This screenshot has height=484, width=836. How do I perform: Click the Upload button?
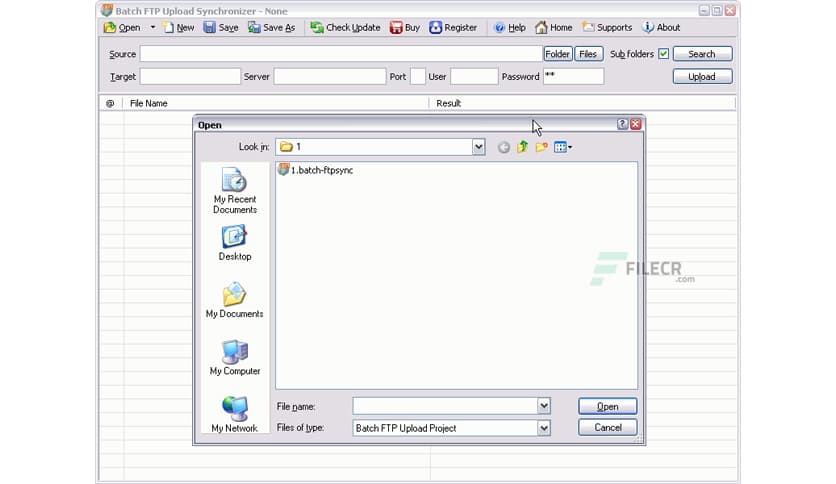click(703, 77)
